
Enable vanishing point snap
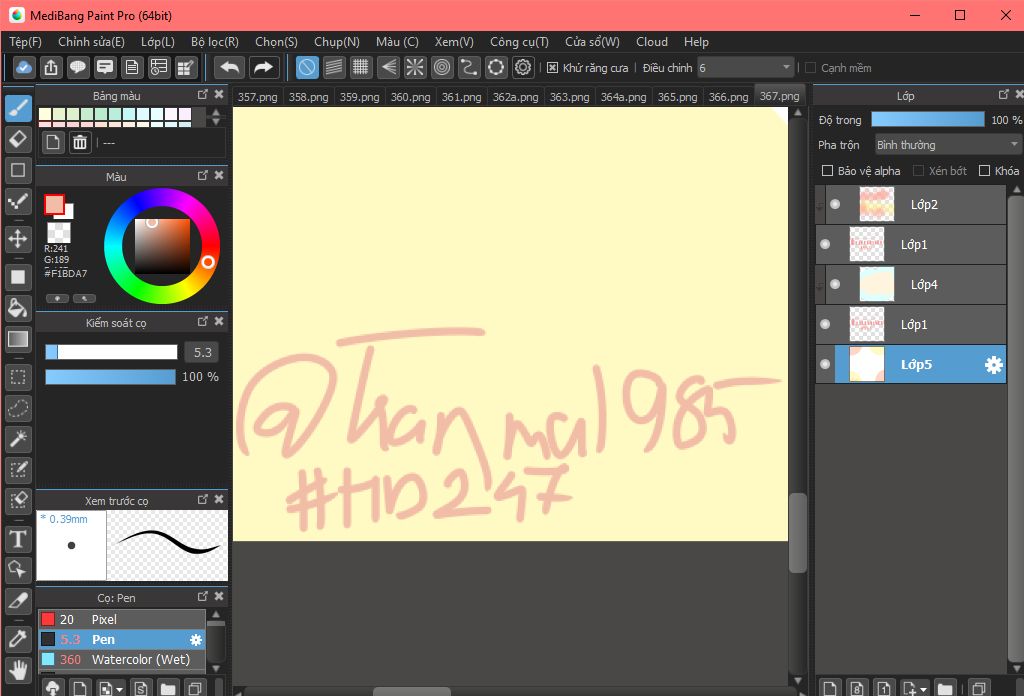388,67
